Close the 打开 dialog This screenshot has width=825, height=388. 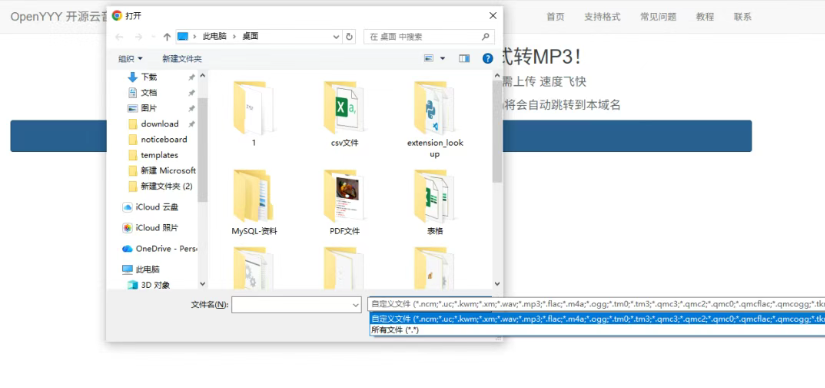point(493,16)
